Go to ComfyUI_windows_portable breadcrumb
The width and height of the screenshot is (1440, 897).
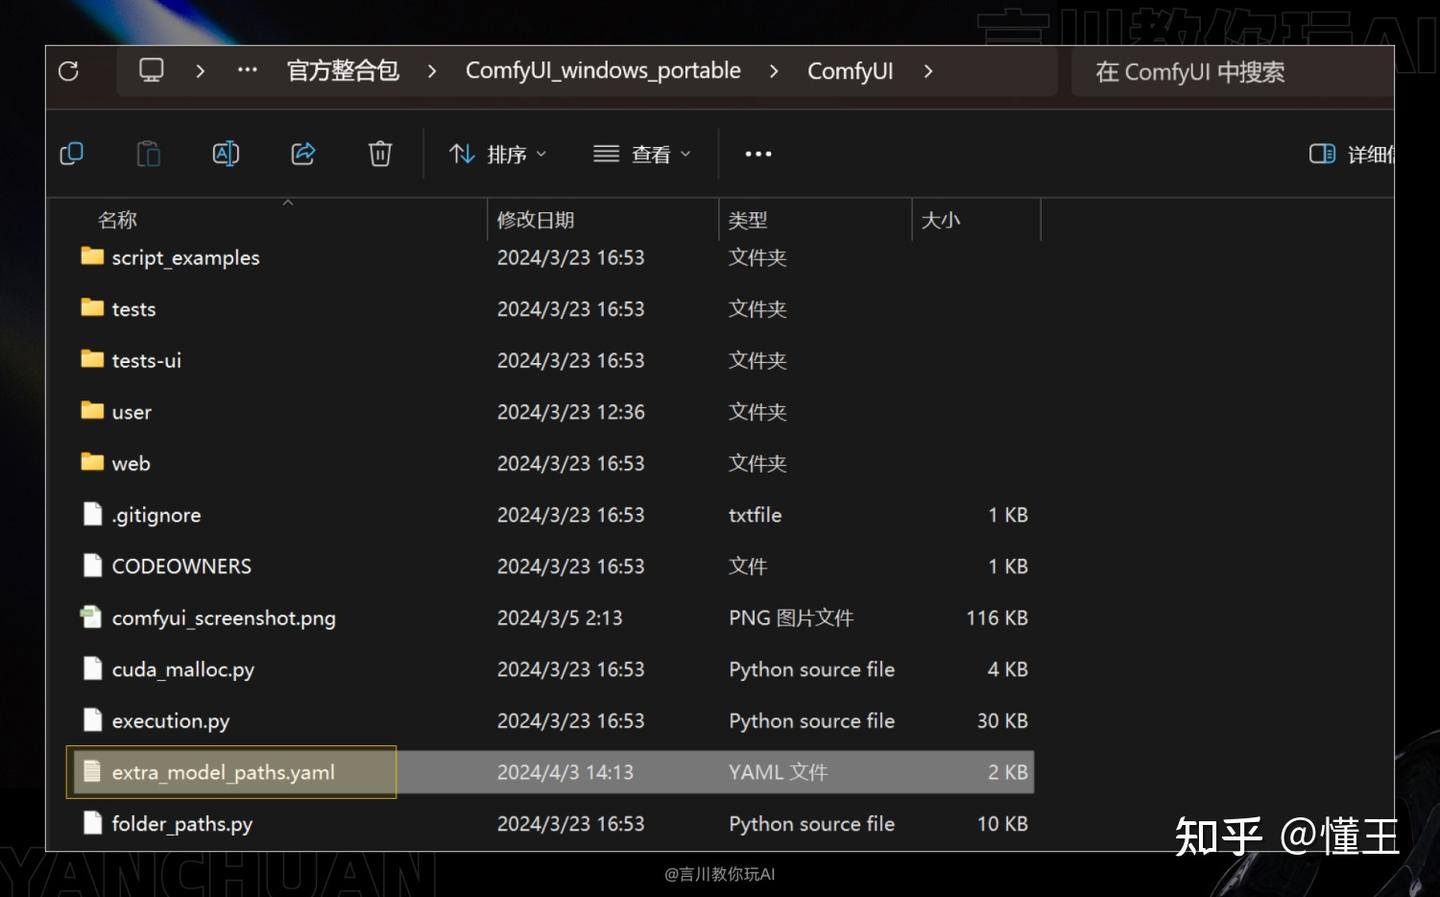click(603, 71)
